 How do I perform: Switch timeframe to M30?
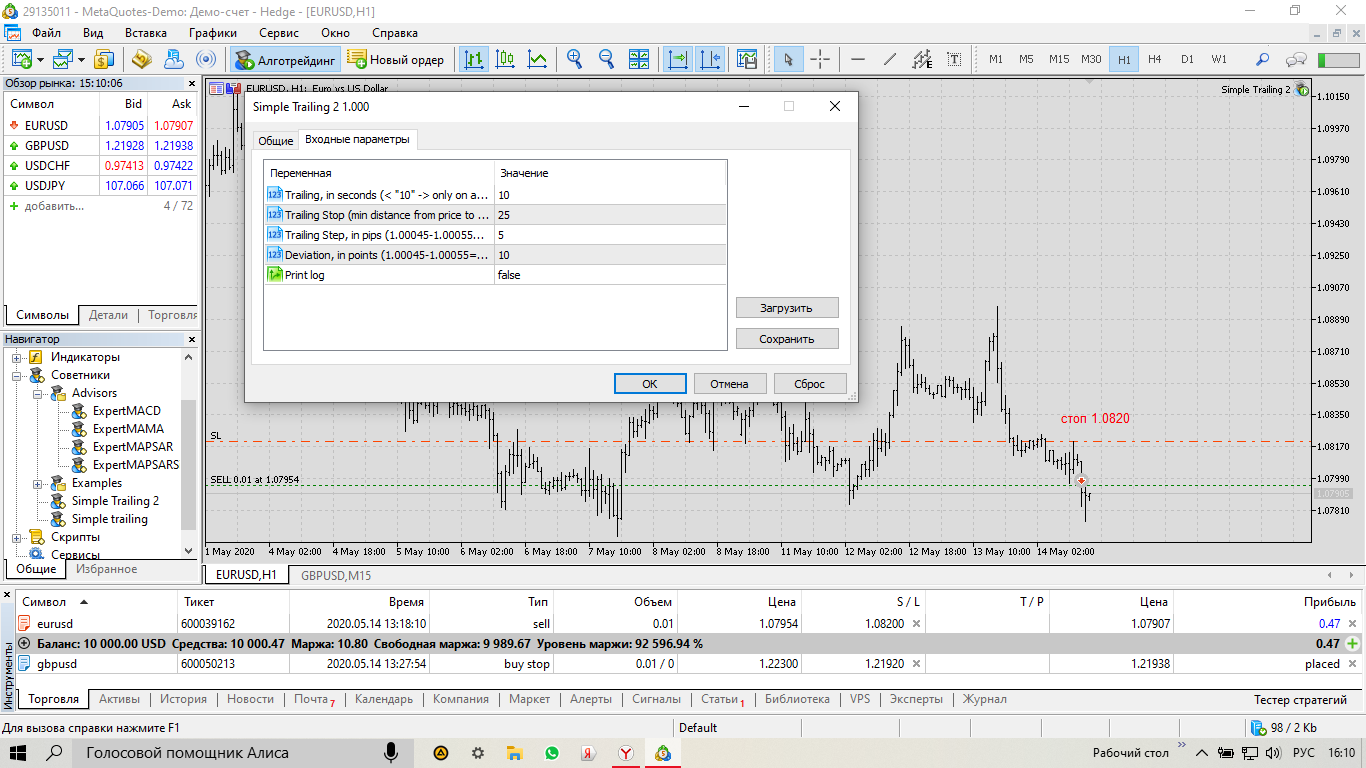pyautogui.click(x=1091, y=59)
